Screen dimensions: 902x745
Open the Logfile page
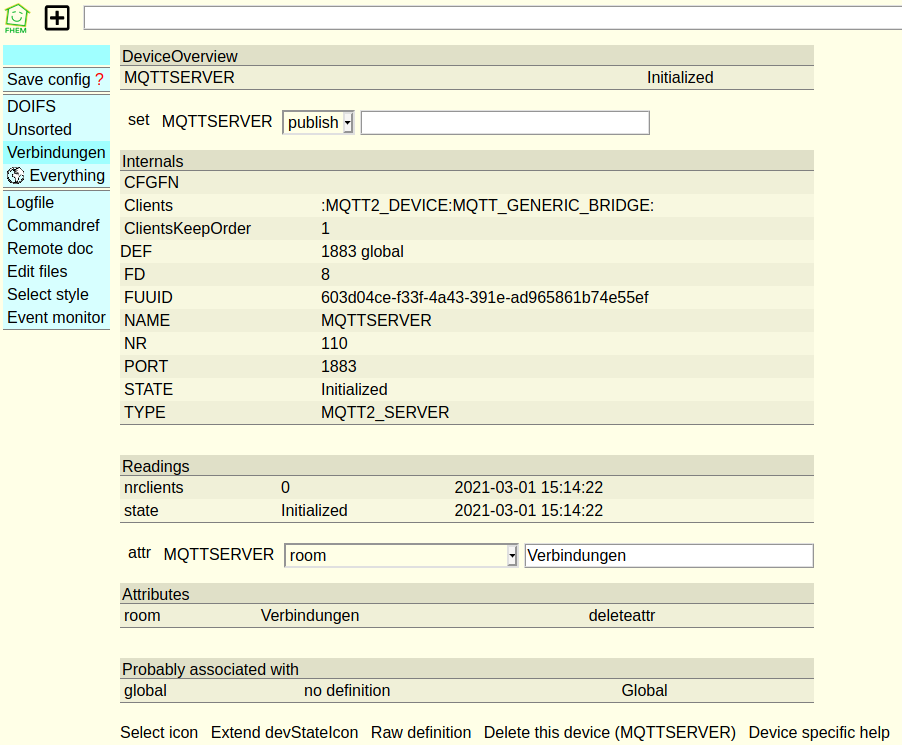[31, 202]
